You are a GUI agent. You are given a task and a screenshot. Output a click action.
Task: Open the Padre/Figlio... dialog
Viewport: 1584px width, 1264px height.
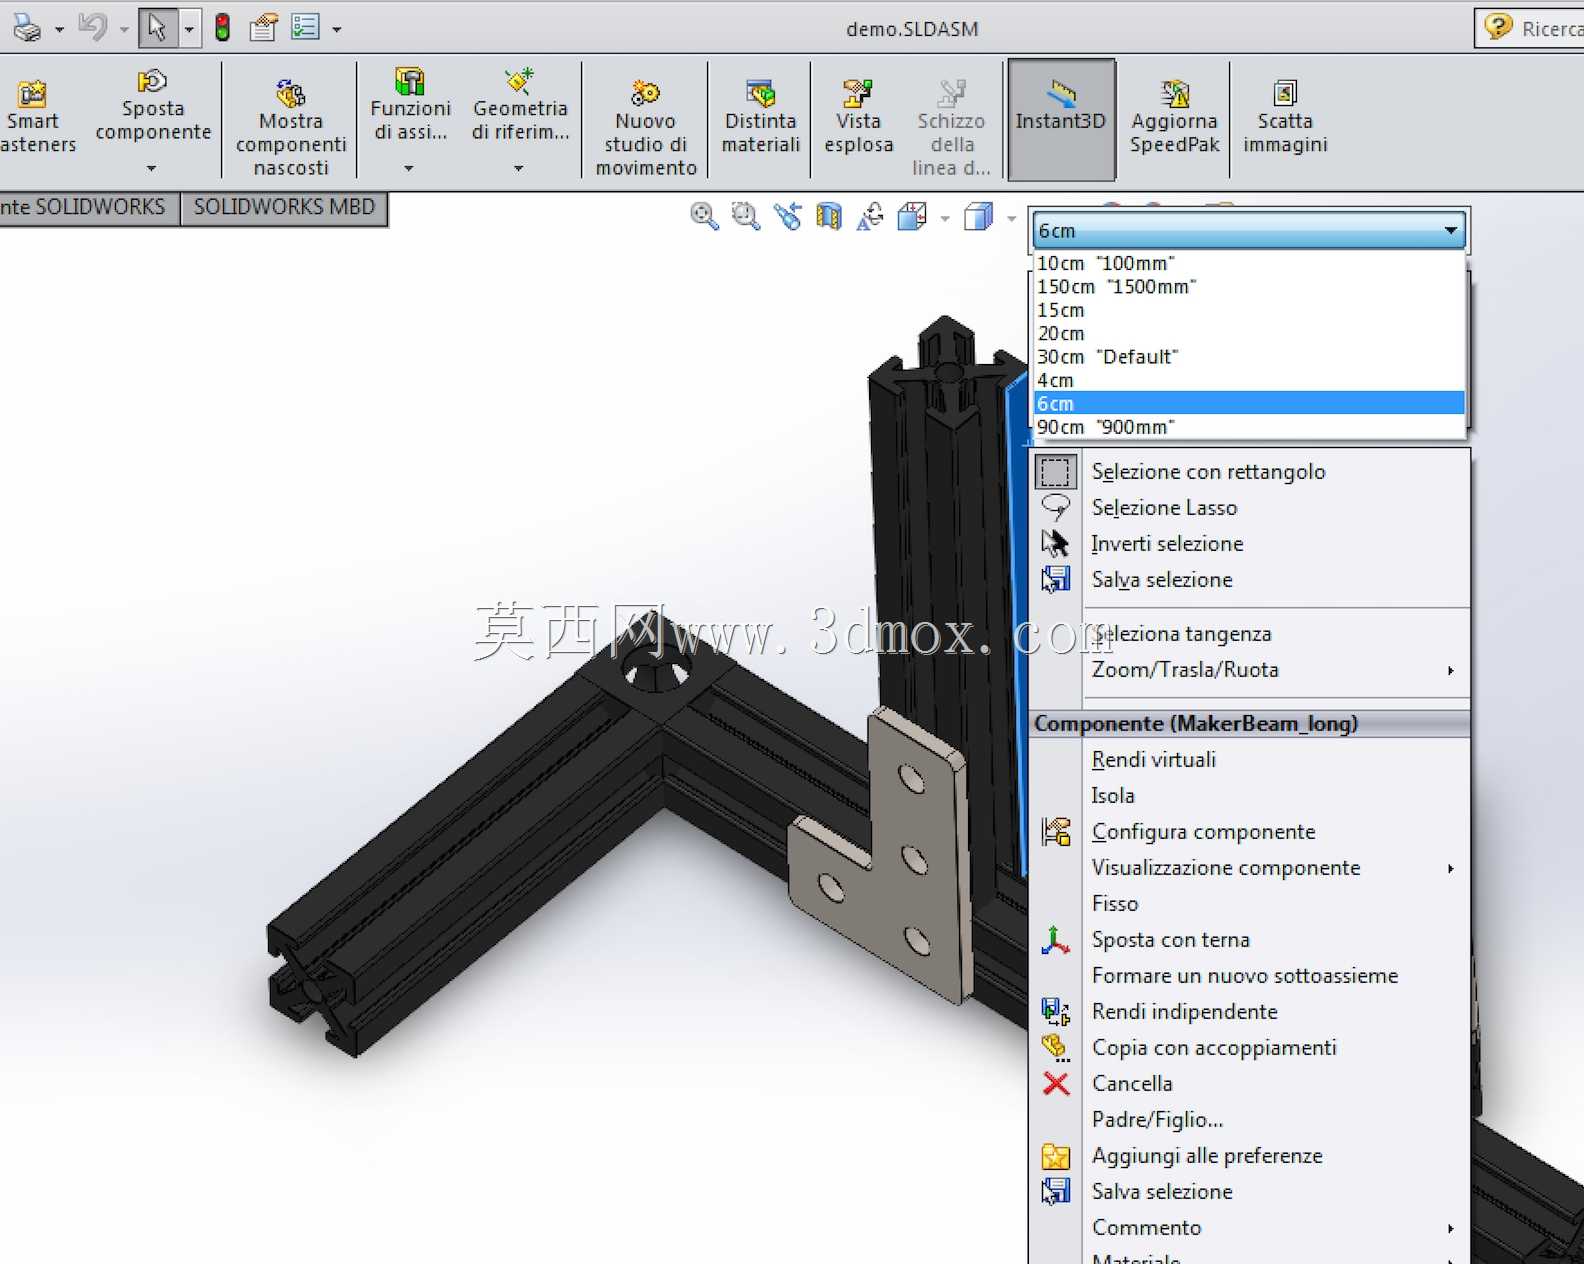click(x=1157, y=1120)
